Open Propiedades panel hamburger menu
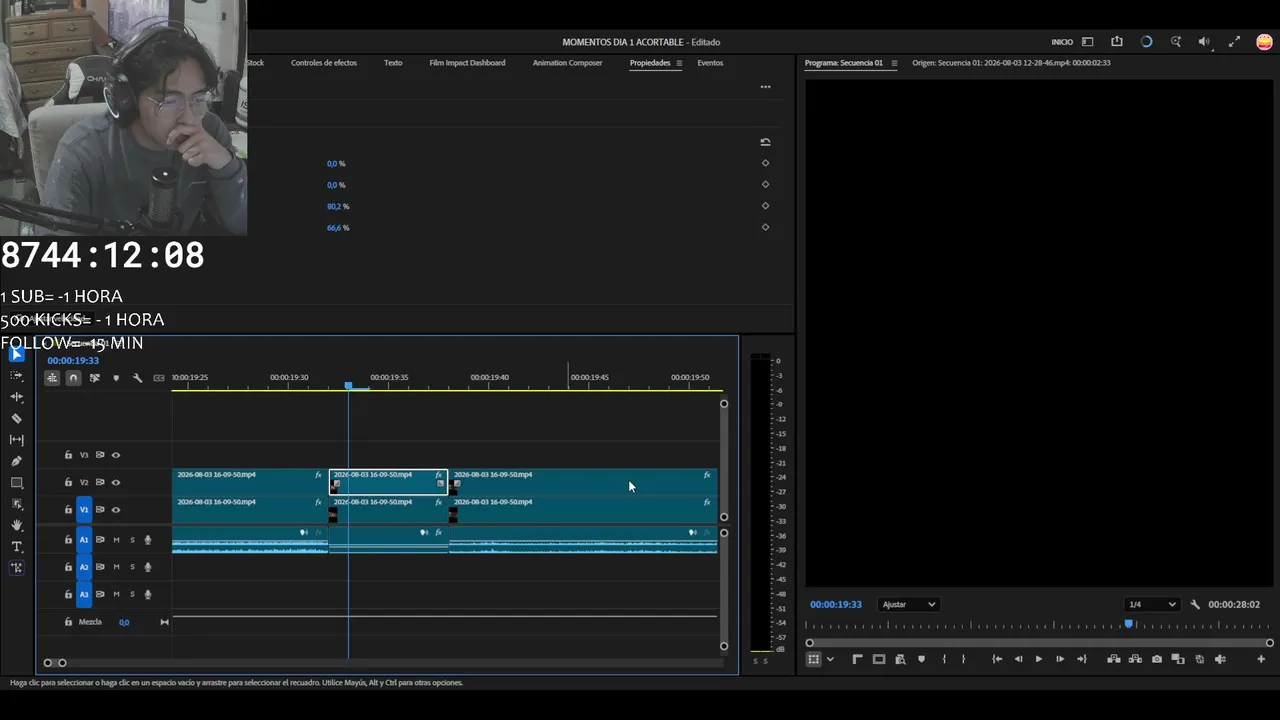 [x=679, y=63]
